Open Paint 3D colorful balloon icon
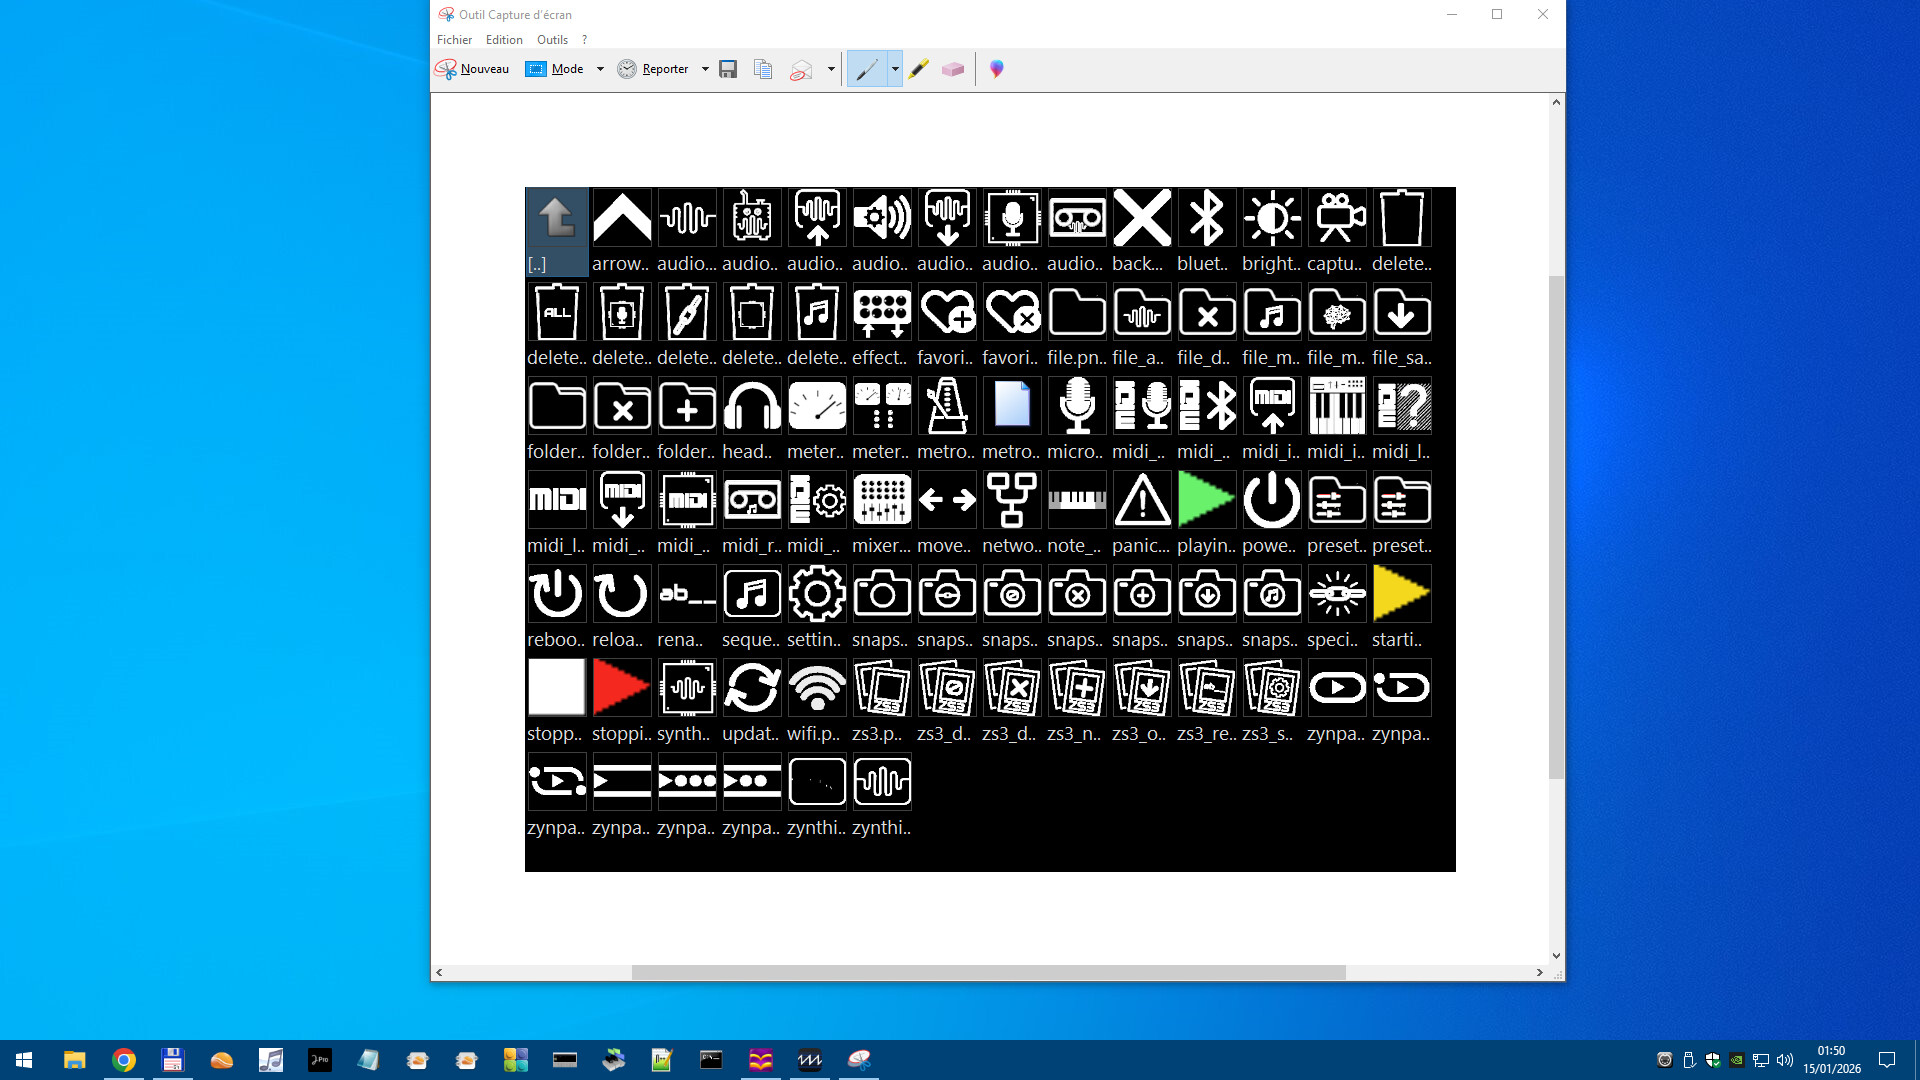Viewport: 1920px width, 1080px height. point(997,69)
